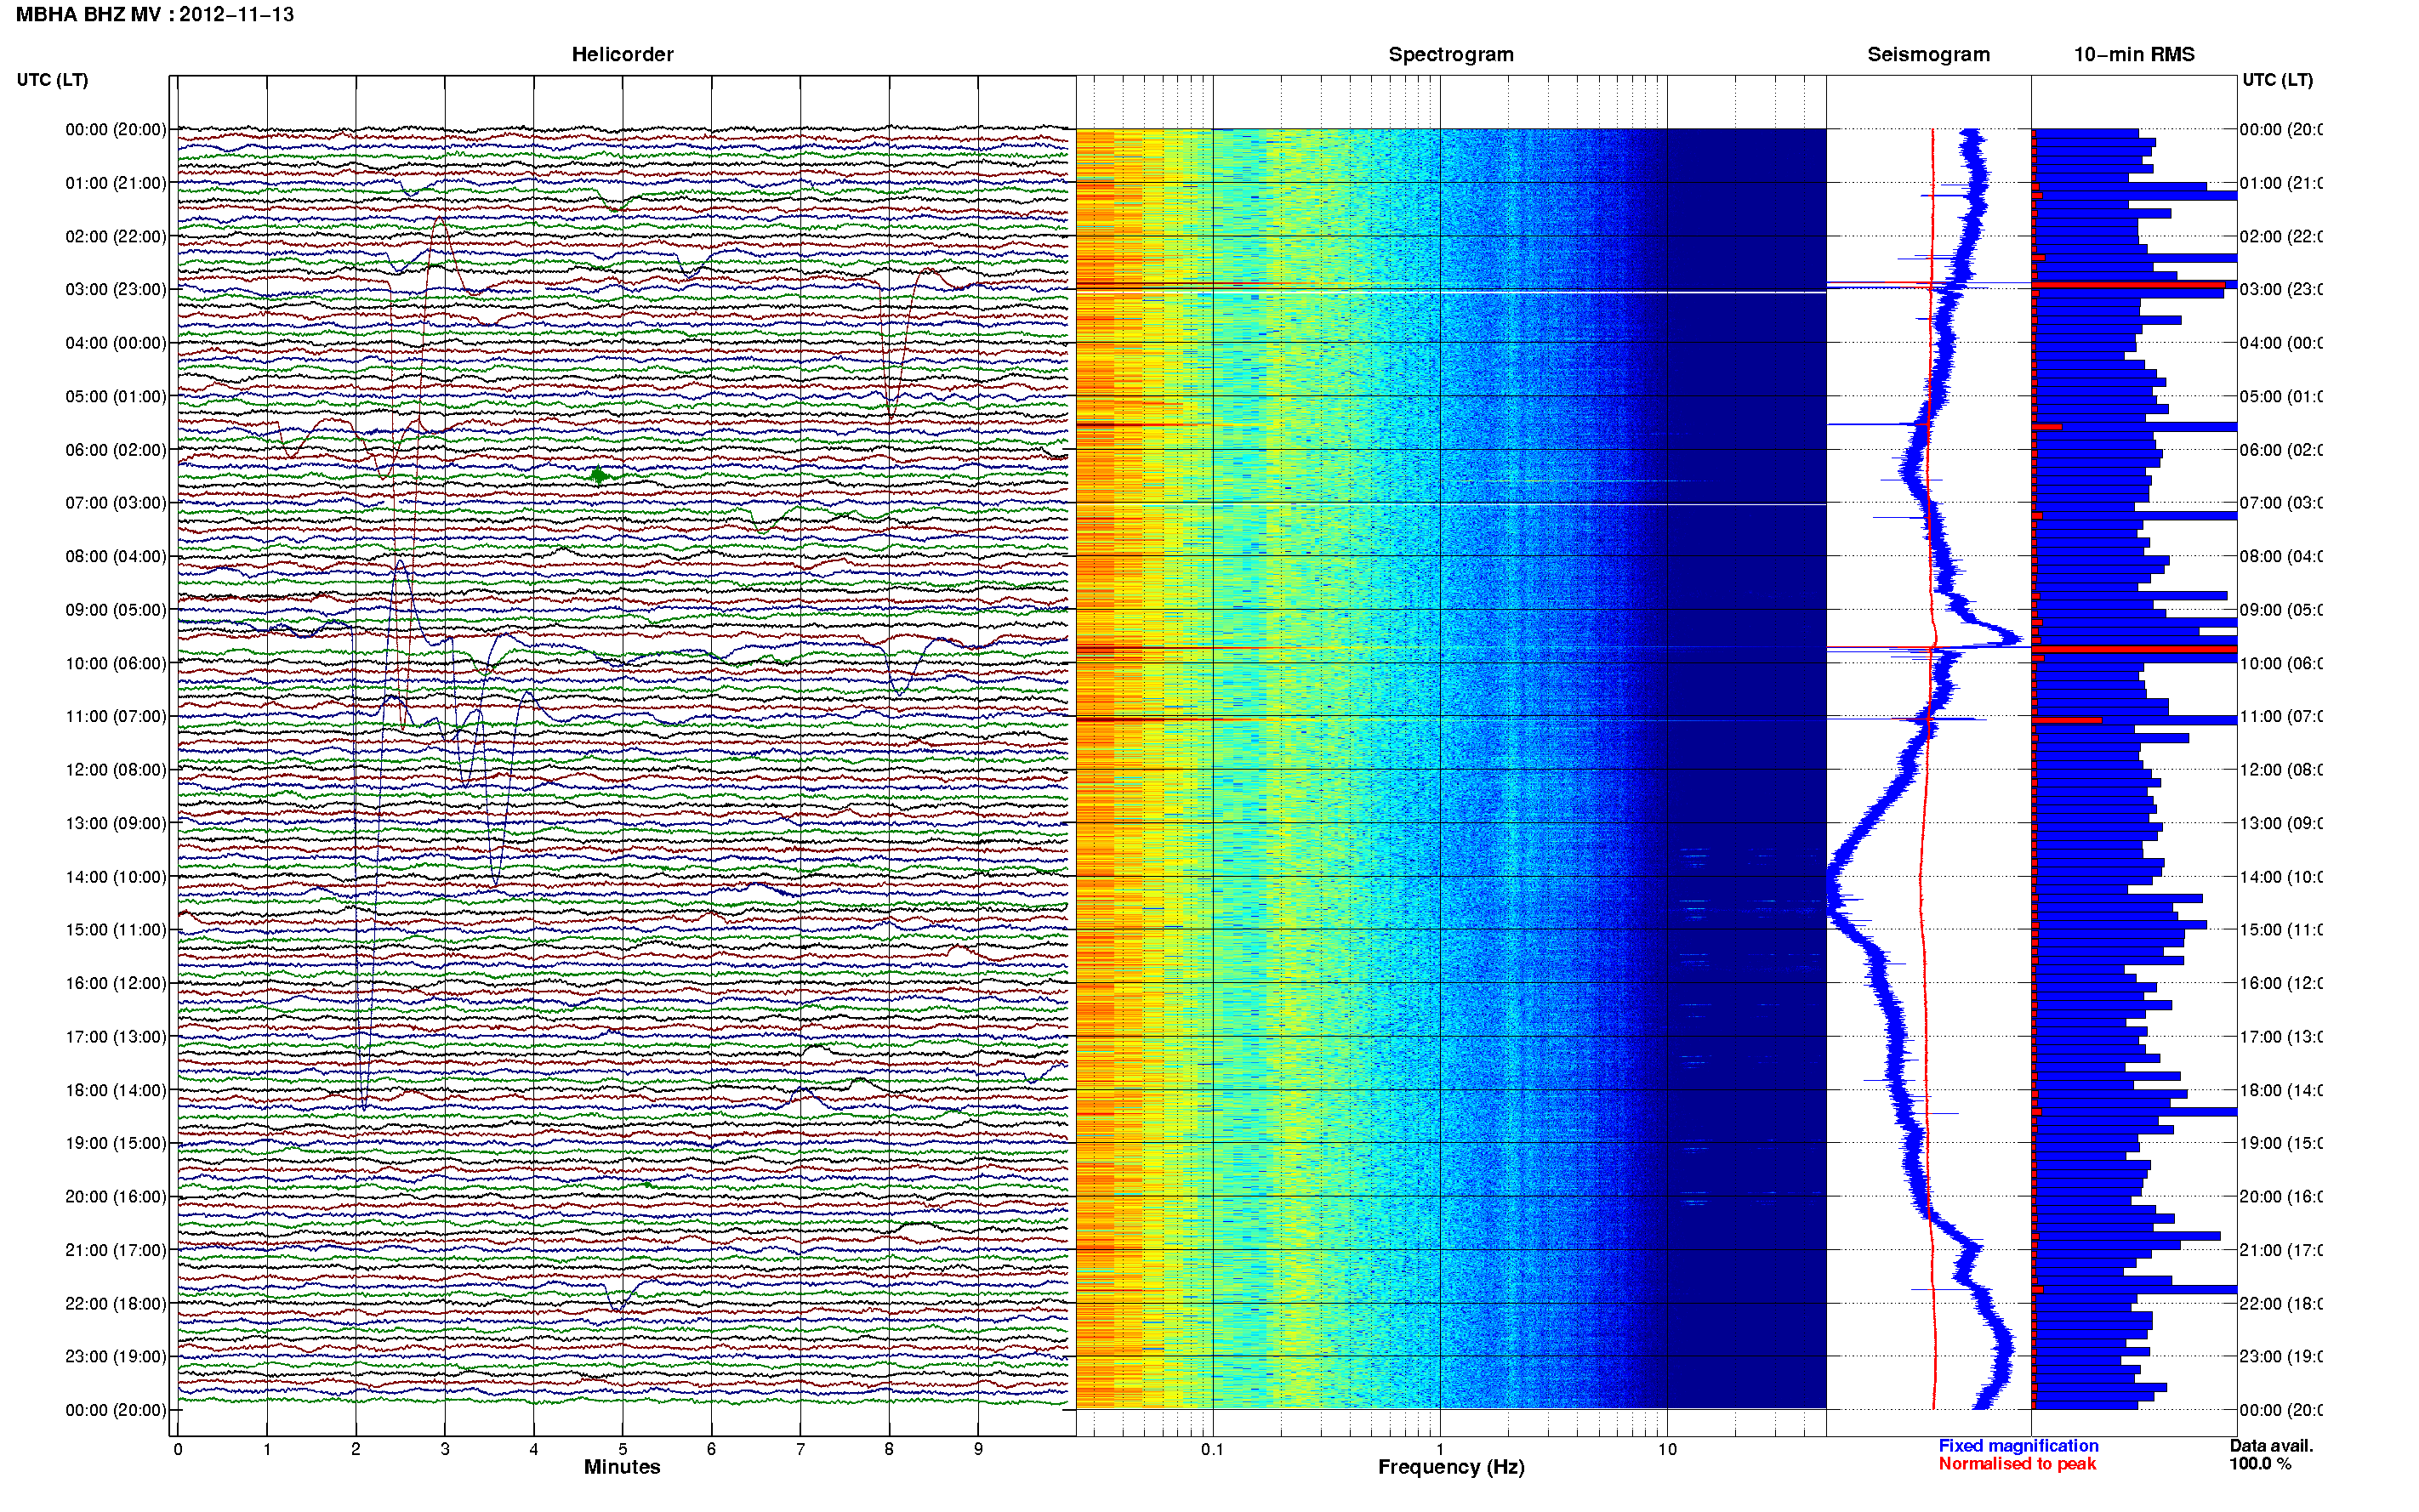Click the 22:00 (18:00) label on the left axis
Screen dimensions: 2419x1512
(116, 1304)
